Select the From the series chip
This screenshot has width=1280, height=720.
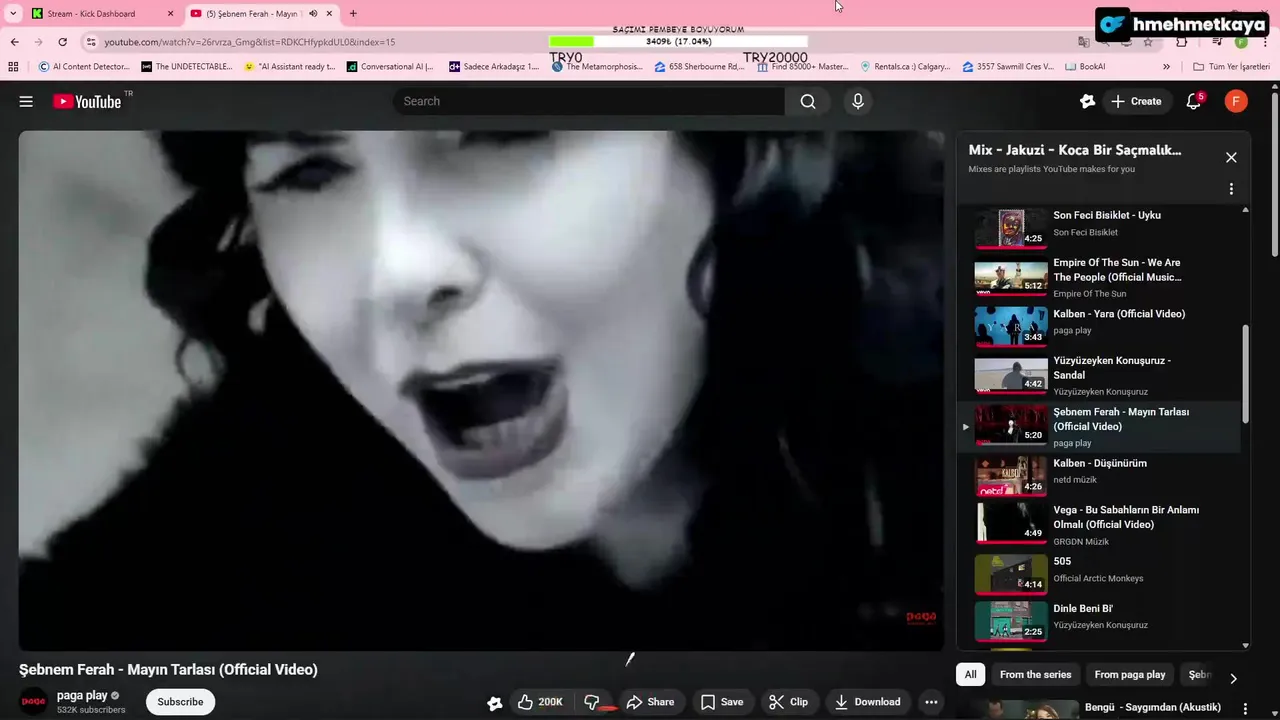click(x=1035, y=675)
